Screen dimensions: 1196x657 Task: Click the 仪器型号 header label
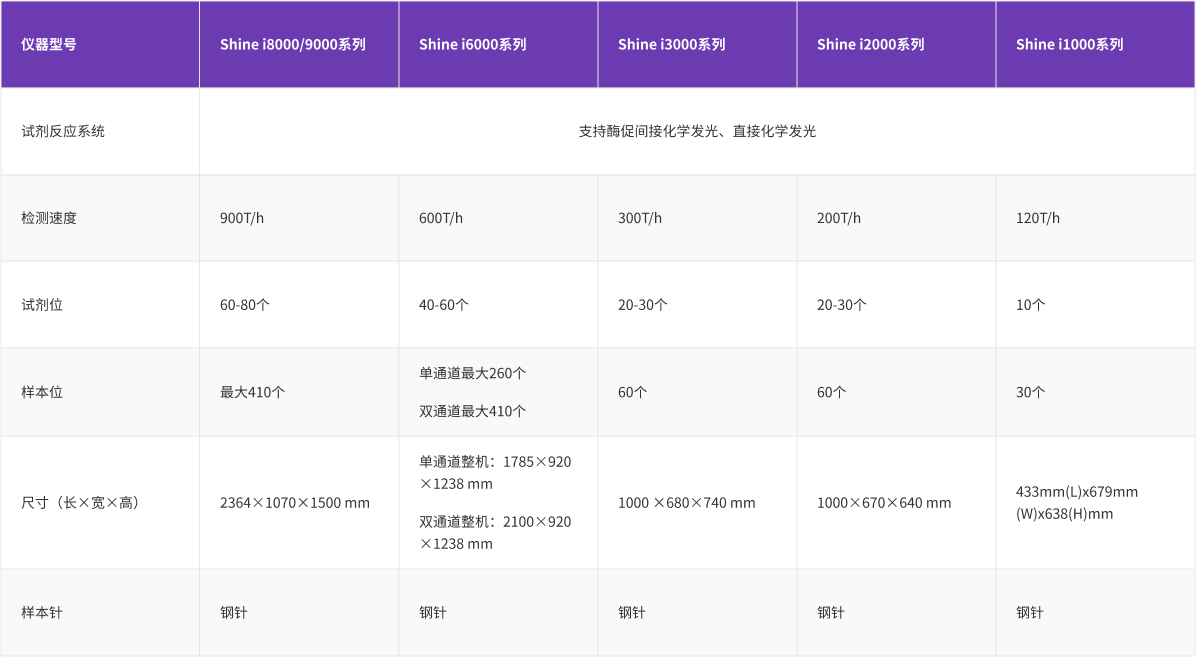coord(49,44)
